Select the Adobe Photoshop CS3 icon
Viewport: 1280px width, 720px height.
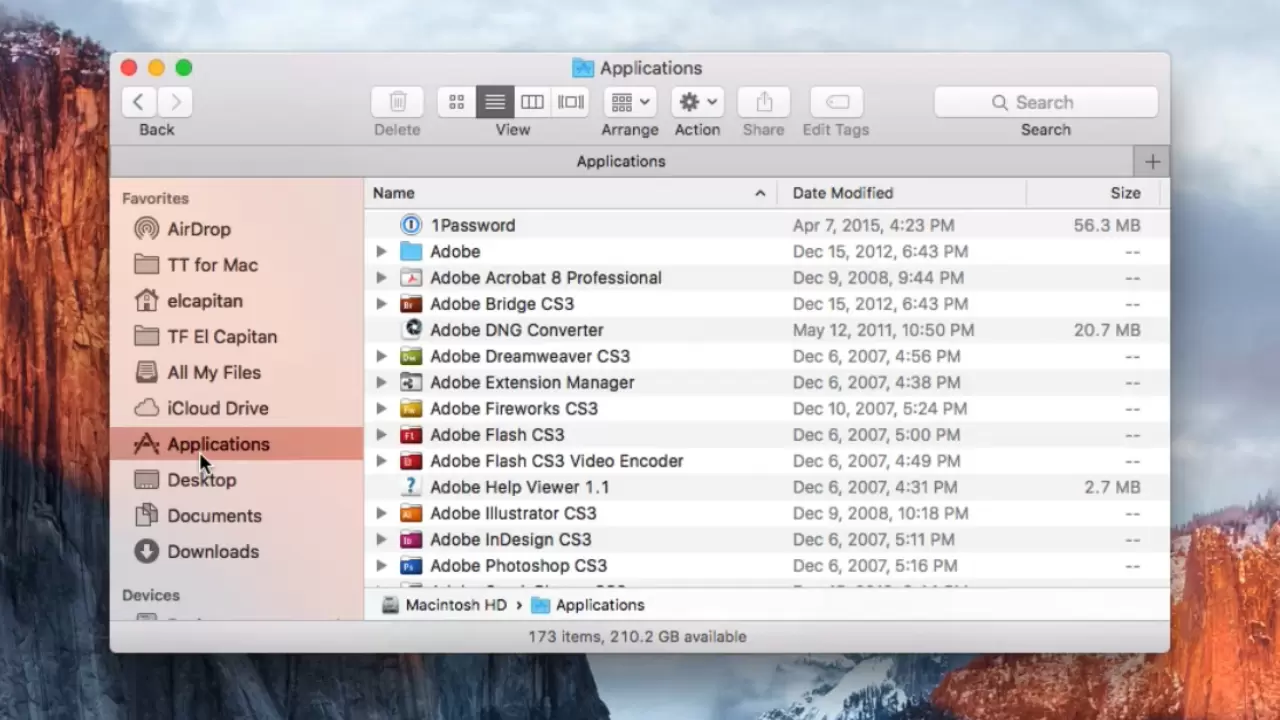click(x=411, y=565)
